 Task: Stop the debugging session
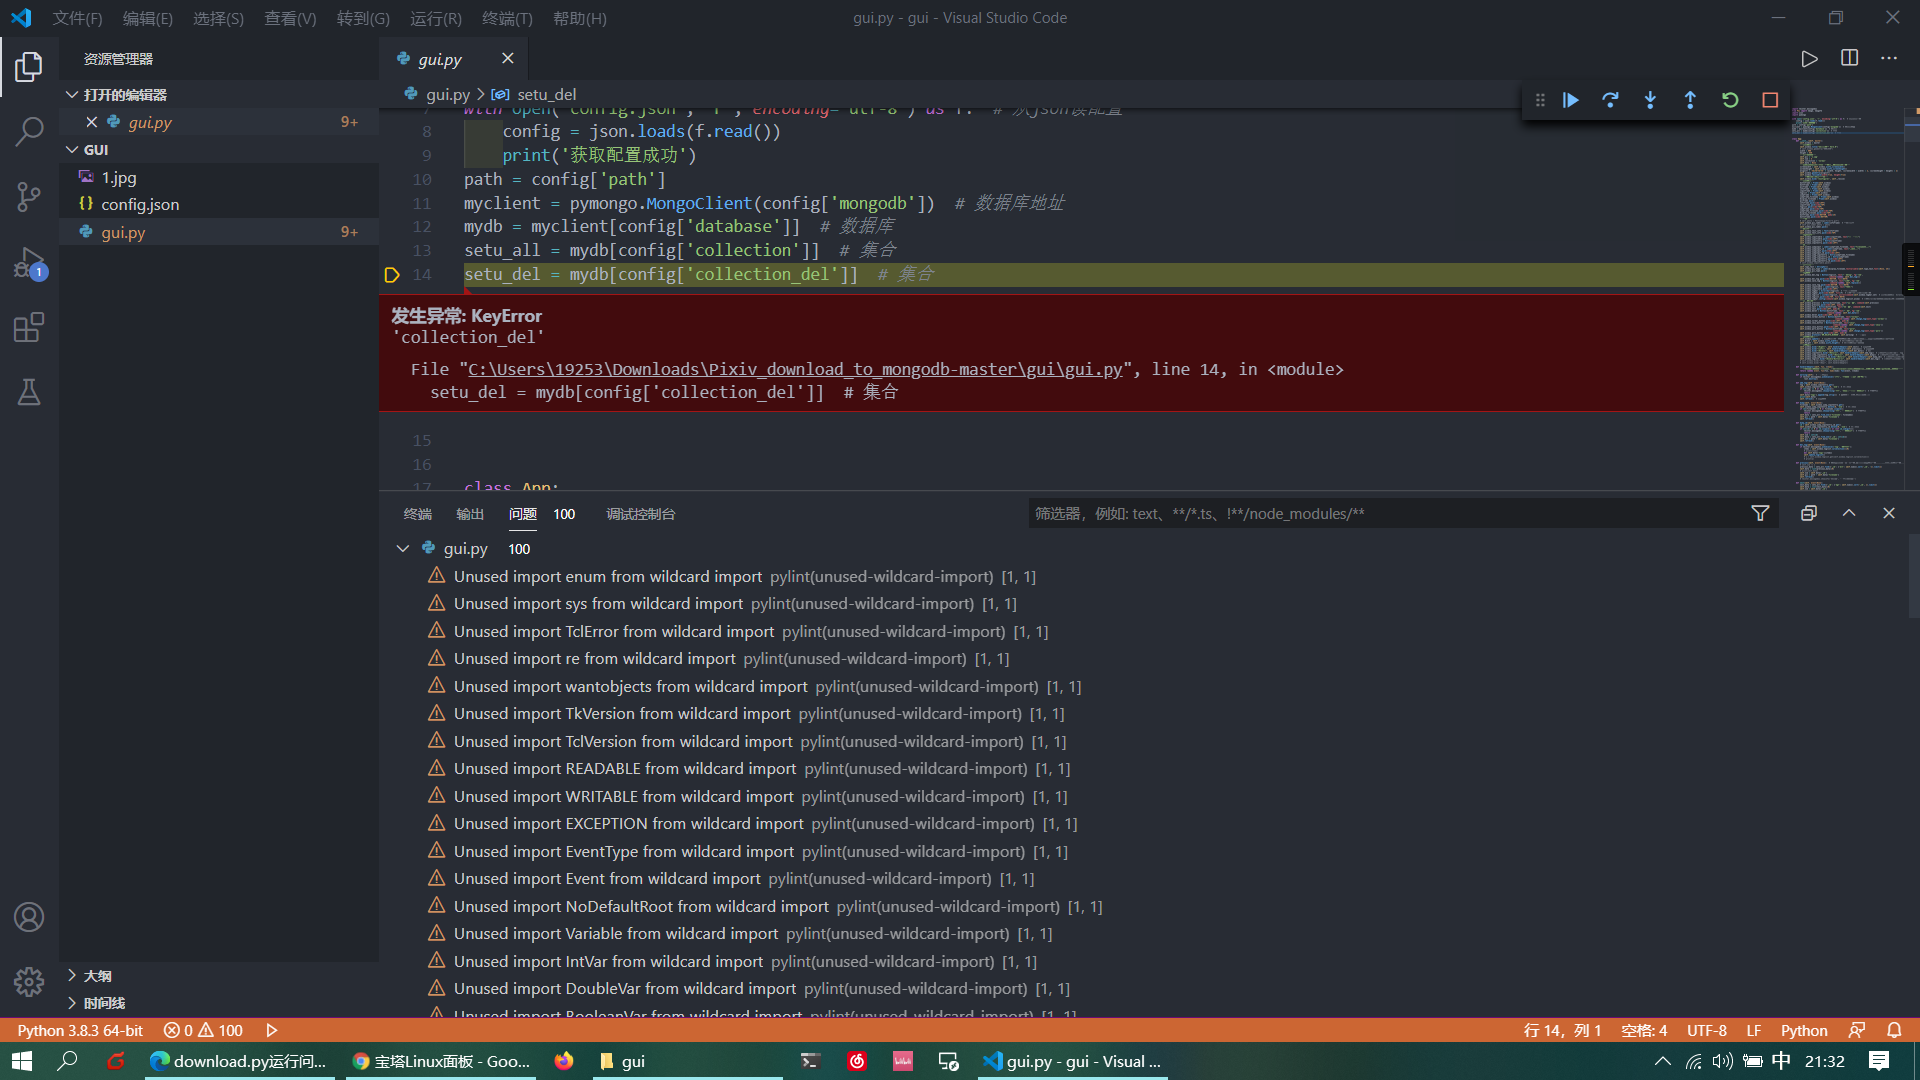1770,100
